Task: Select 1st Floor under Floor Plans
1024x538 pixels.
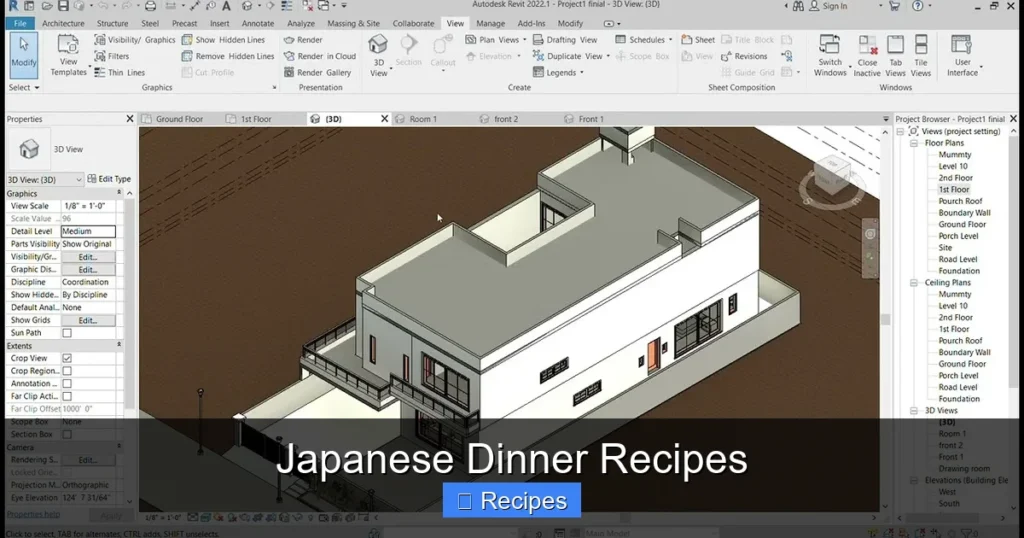Action: pos(953,189)
